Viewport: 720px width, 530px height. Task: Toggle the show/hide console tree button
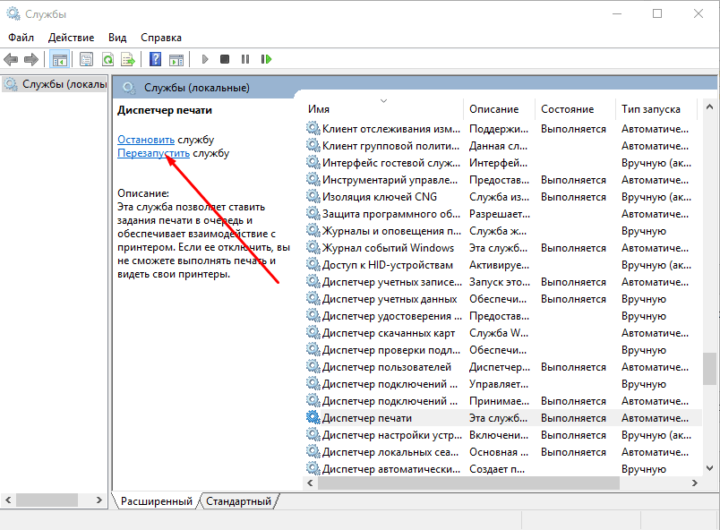point(60,60)
